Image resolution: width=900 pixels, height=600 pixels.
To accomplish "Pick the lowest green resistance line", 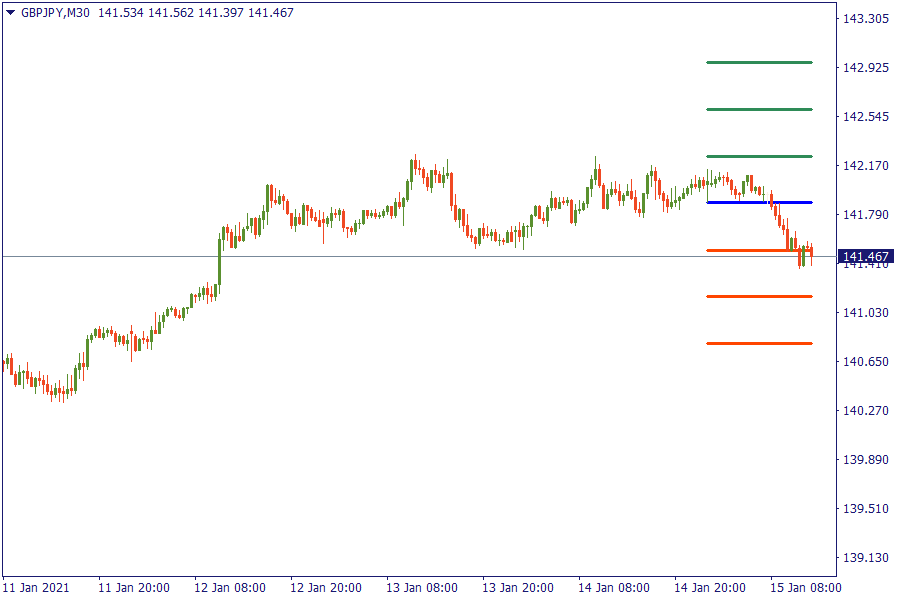I will (x=758, y=156).
